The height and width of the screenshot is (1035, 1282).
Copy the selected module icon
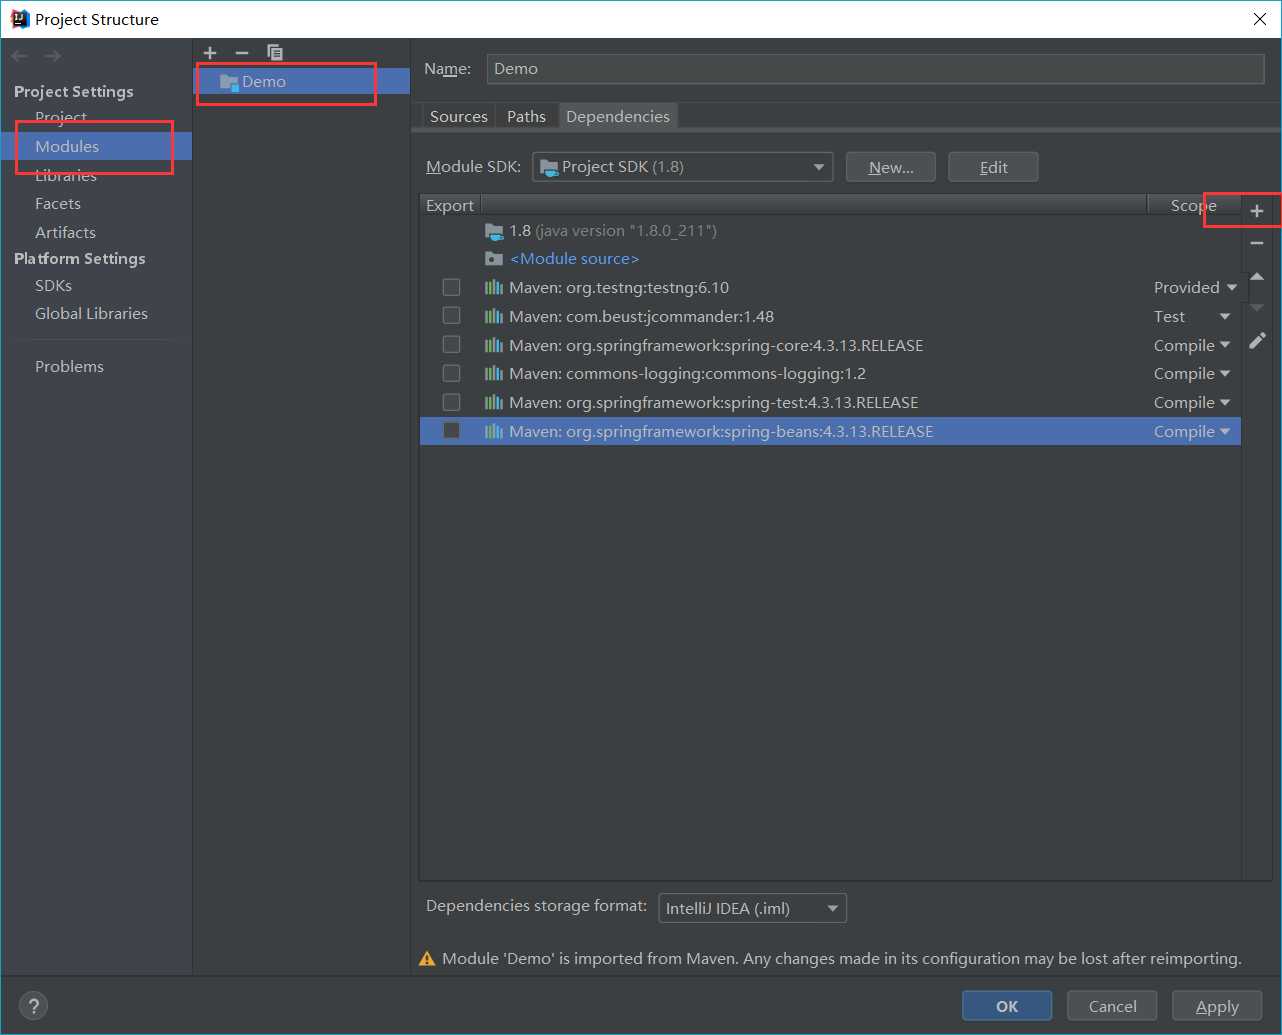(x=275, y=52)
